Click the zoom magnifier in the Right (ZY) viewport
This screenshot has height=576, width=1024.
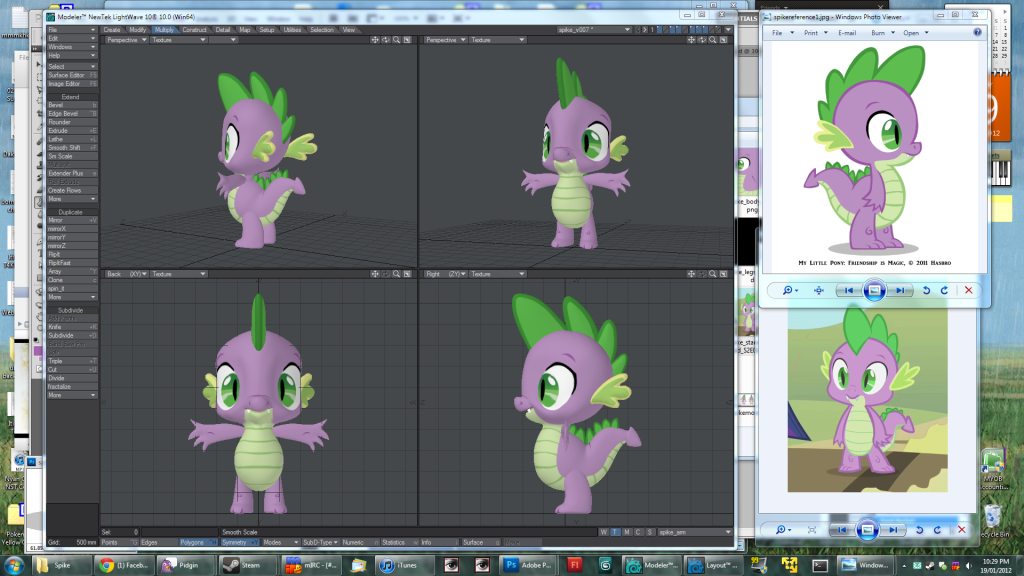712,274
